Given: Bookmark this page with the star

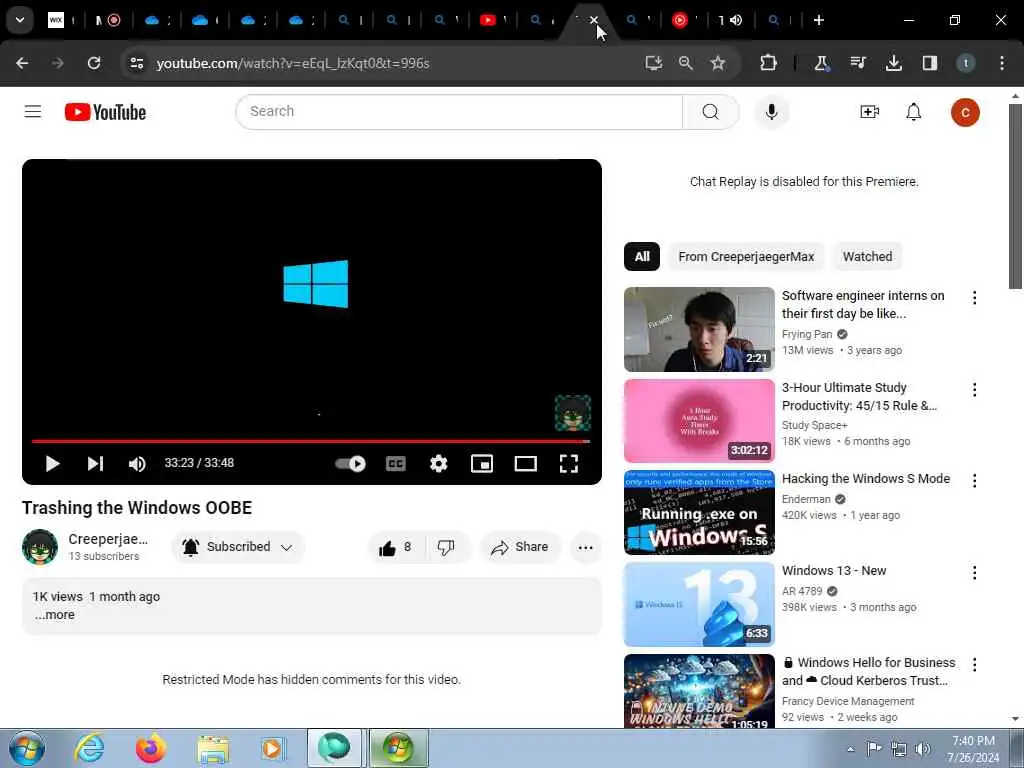Looking at the screenshot, I should pos(718,63).
